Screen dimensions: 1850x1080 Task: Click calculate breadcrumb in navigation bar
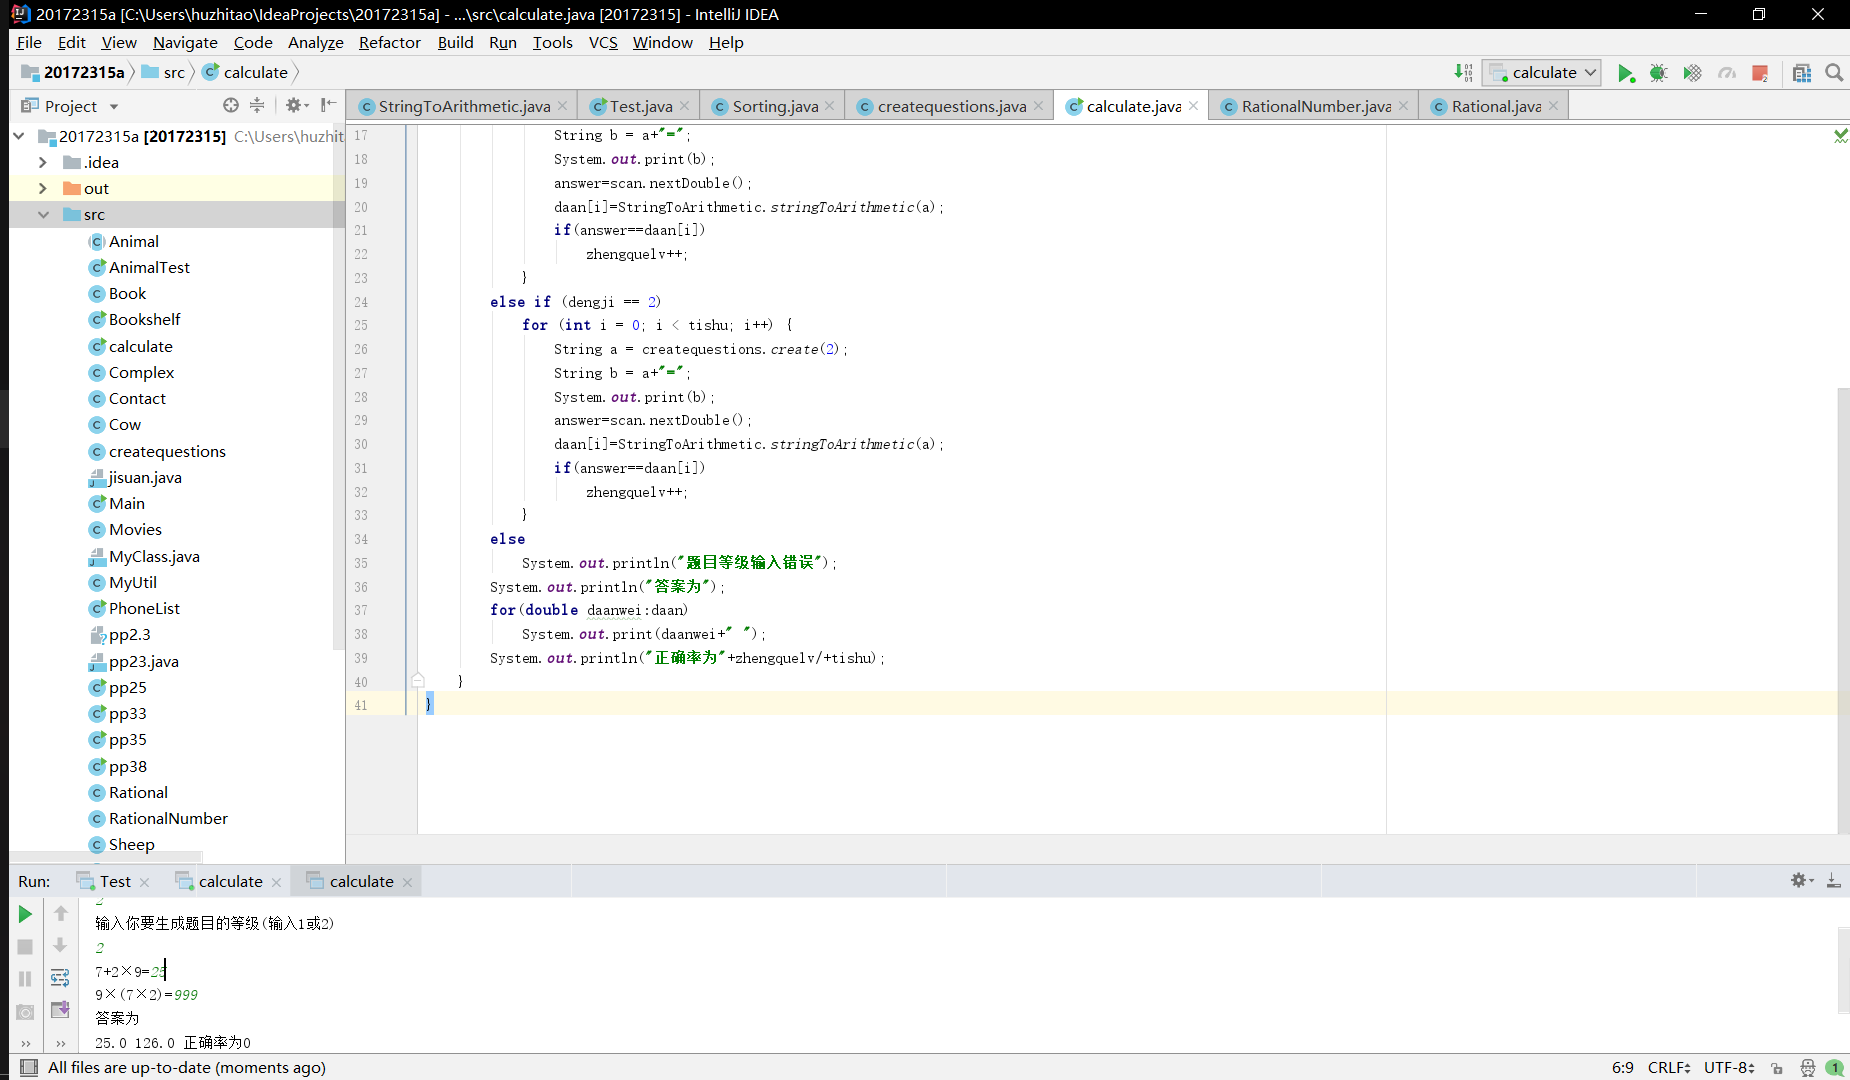(246, 72)
